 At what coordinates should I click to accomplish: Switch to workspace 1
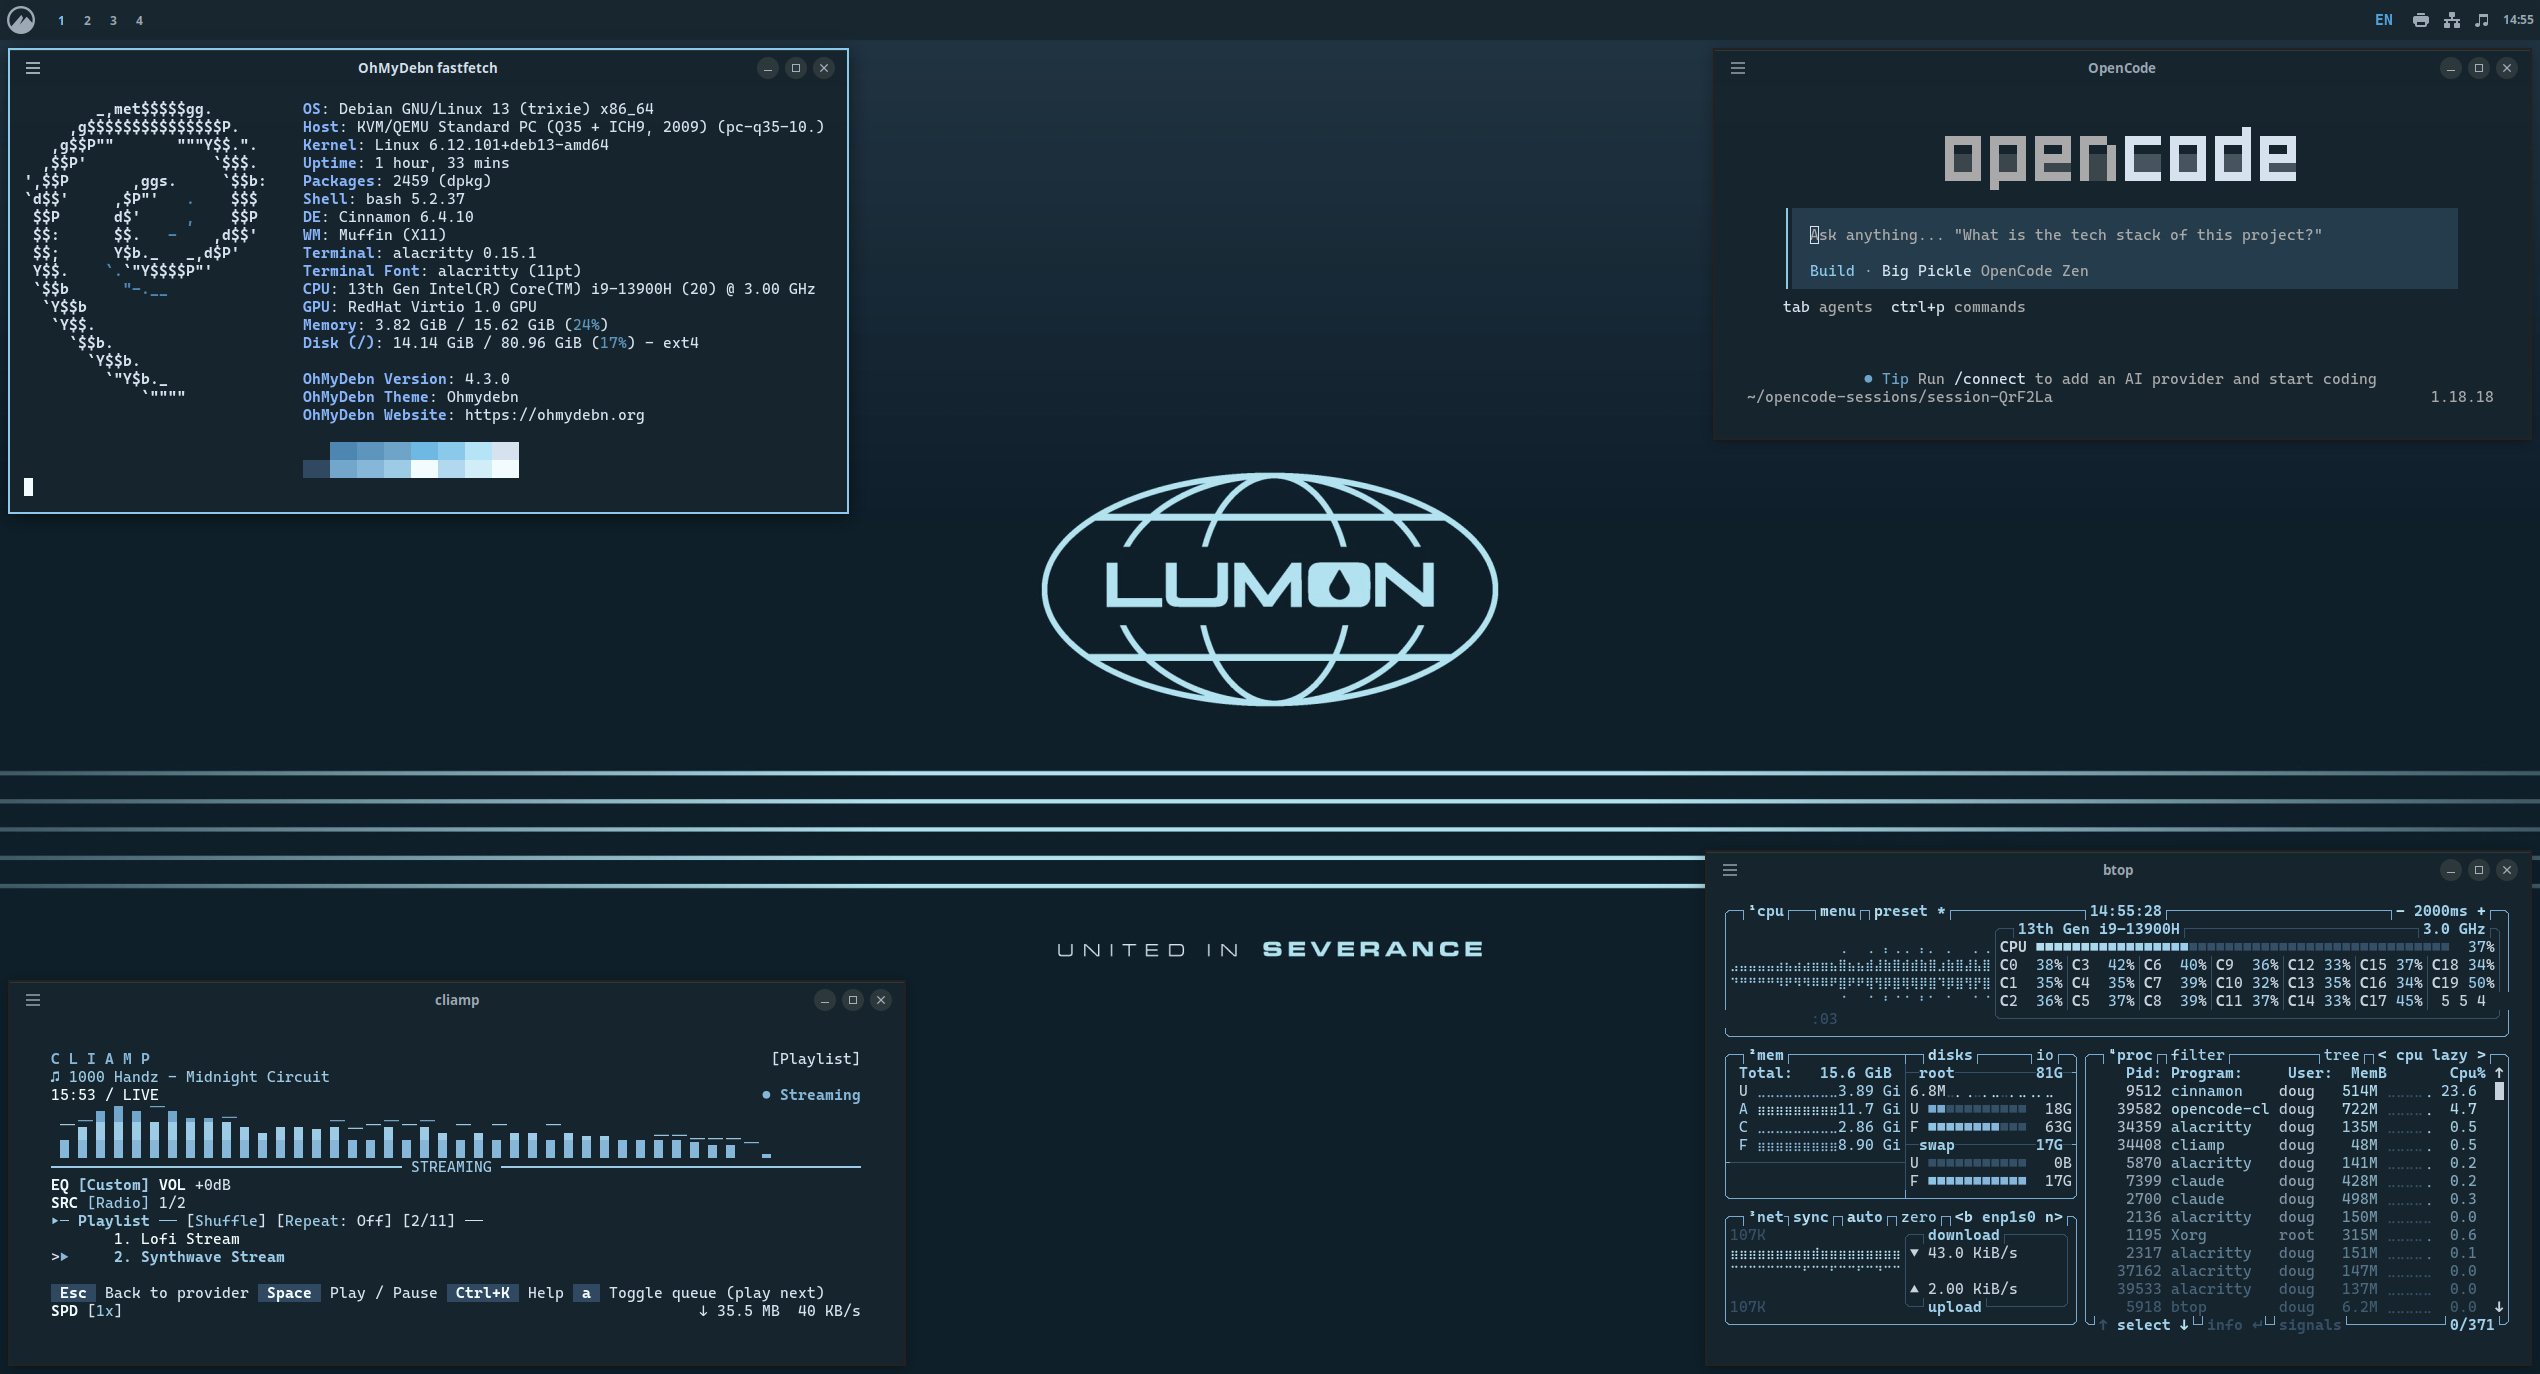61,21
